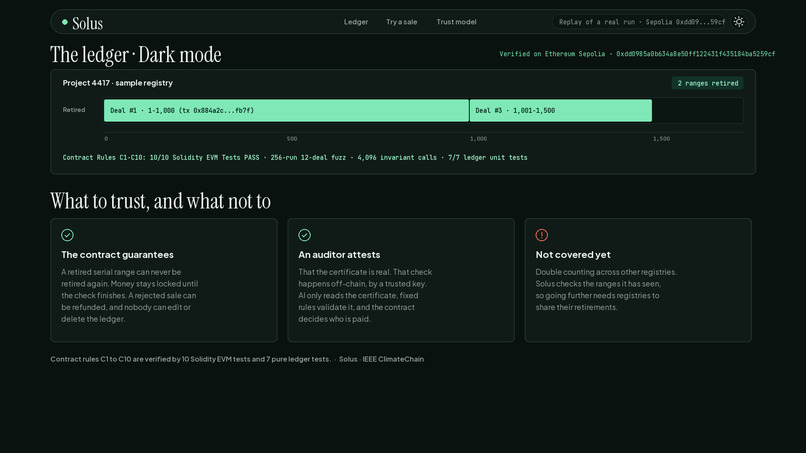Image resolution: width=806 pixels, height=453 pixels.
Task: Open the Verified on Ethereum Sepolia address link
Action: pos(637,54)
